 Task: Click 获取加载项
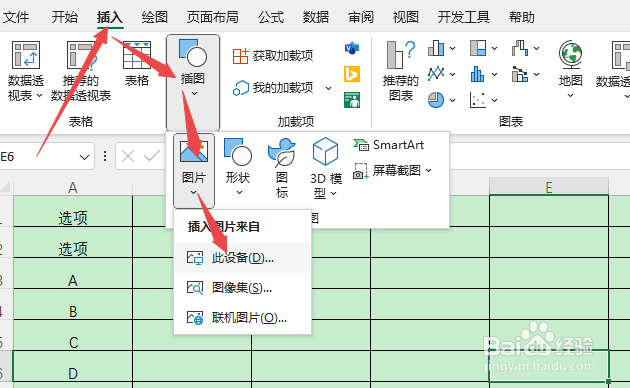pos(273,56)
